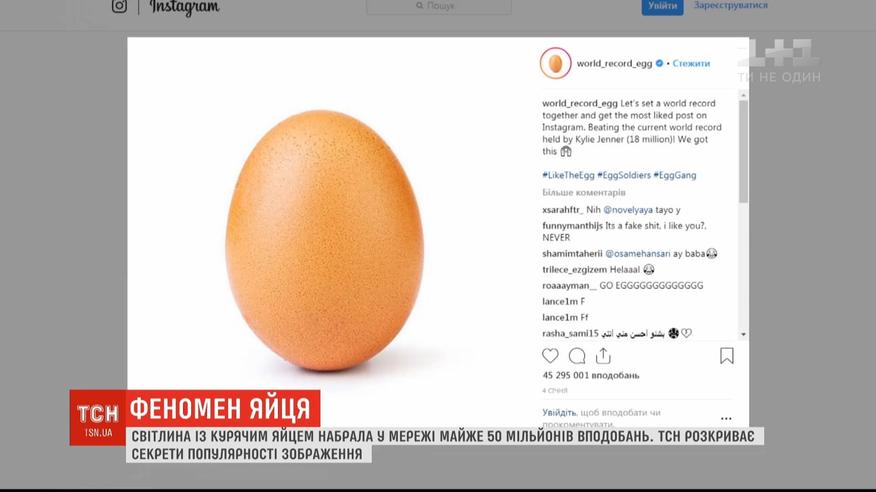Screen dimensions: 876x492
Task: Click the comments scrollbar down arrow
Action: pyautogui.click(x=743, y=334)
